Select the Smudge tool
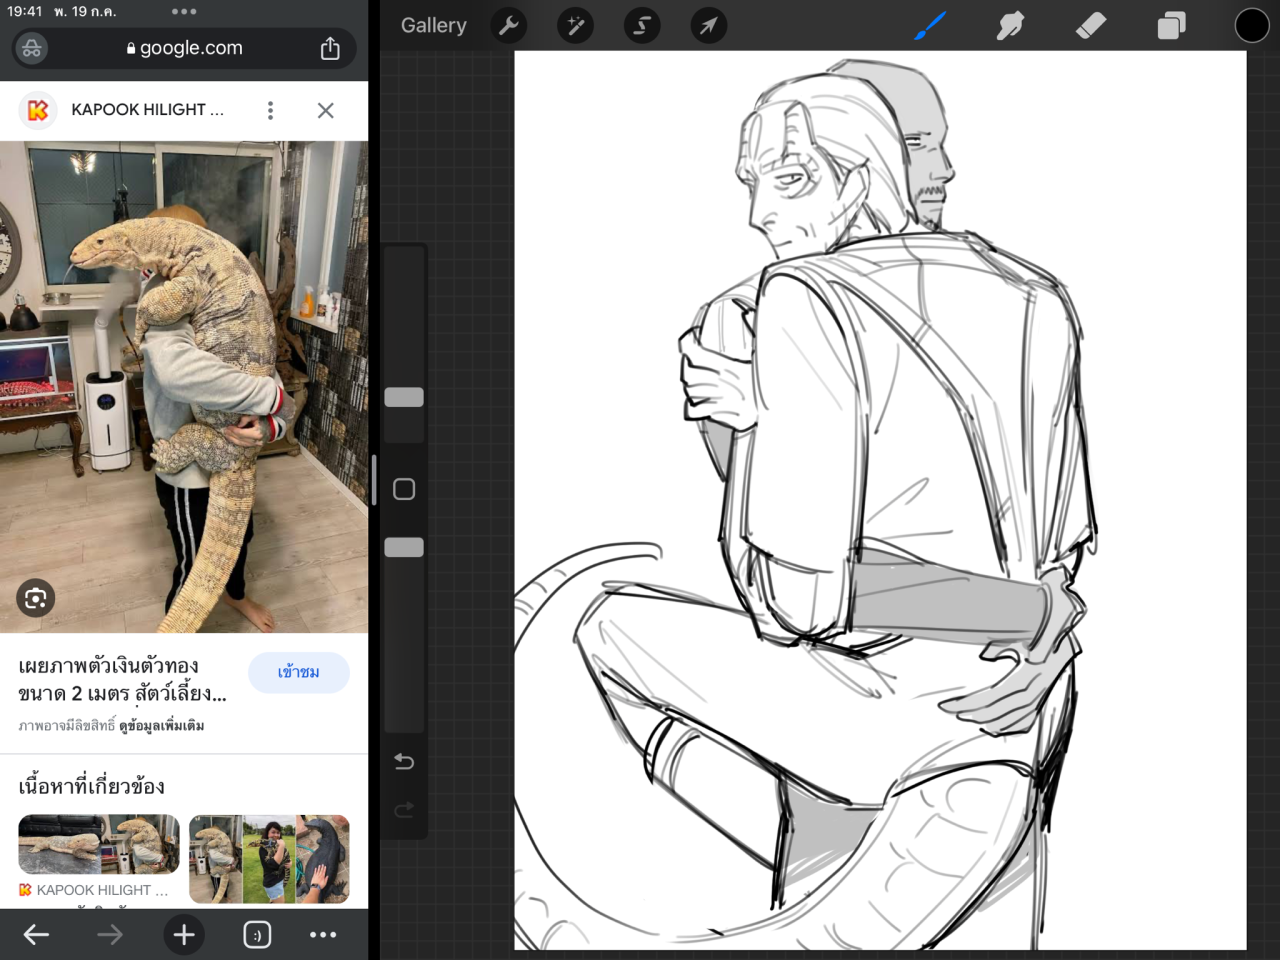1280x960 pixels. (1010, 26)
